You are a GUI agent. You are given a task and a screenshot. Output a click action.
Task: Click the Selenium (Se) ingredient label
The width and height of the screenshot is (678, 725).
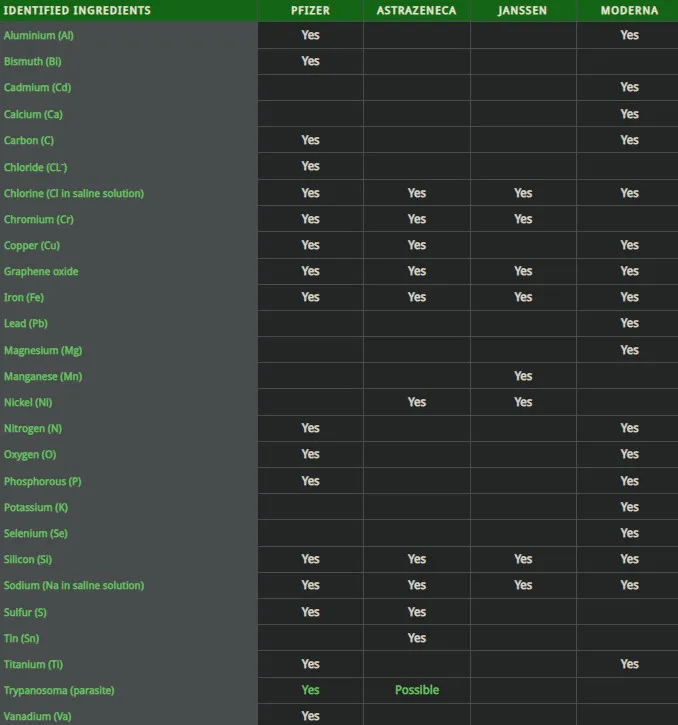click(x=36, y=533)
